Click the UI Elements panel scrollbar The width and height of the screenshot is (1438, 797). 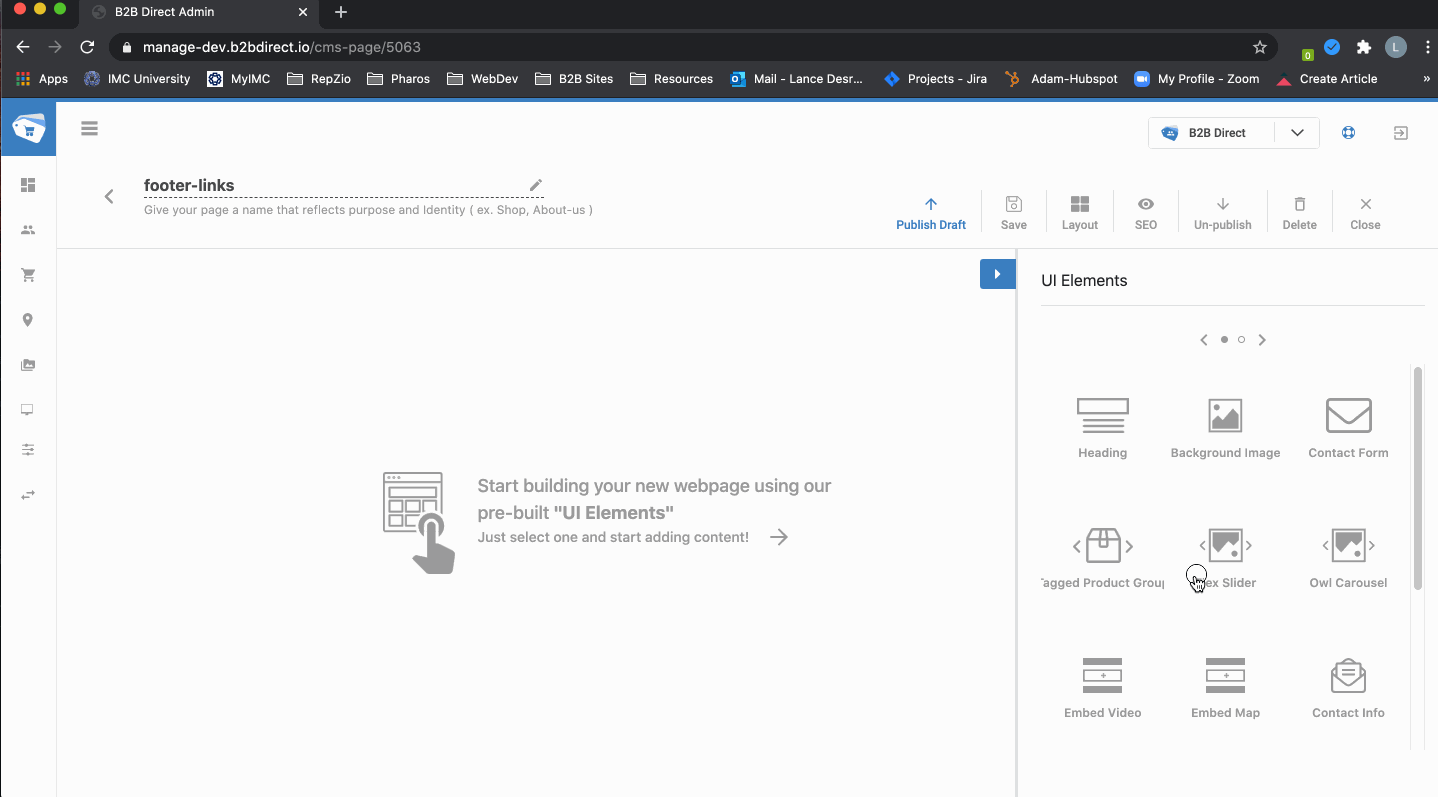[x=1417, y=478]
